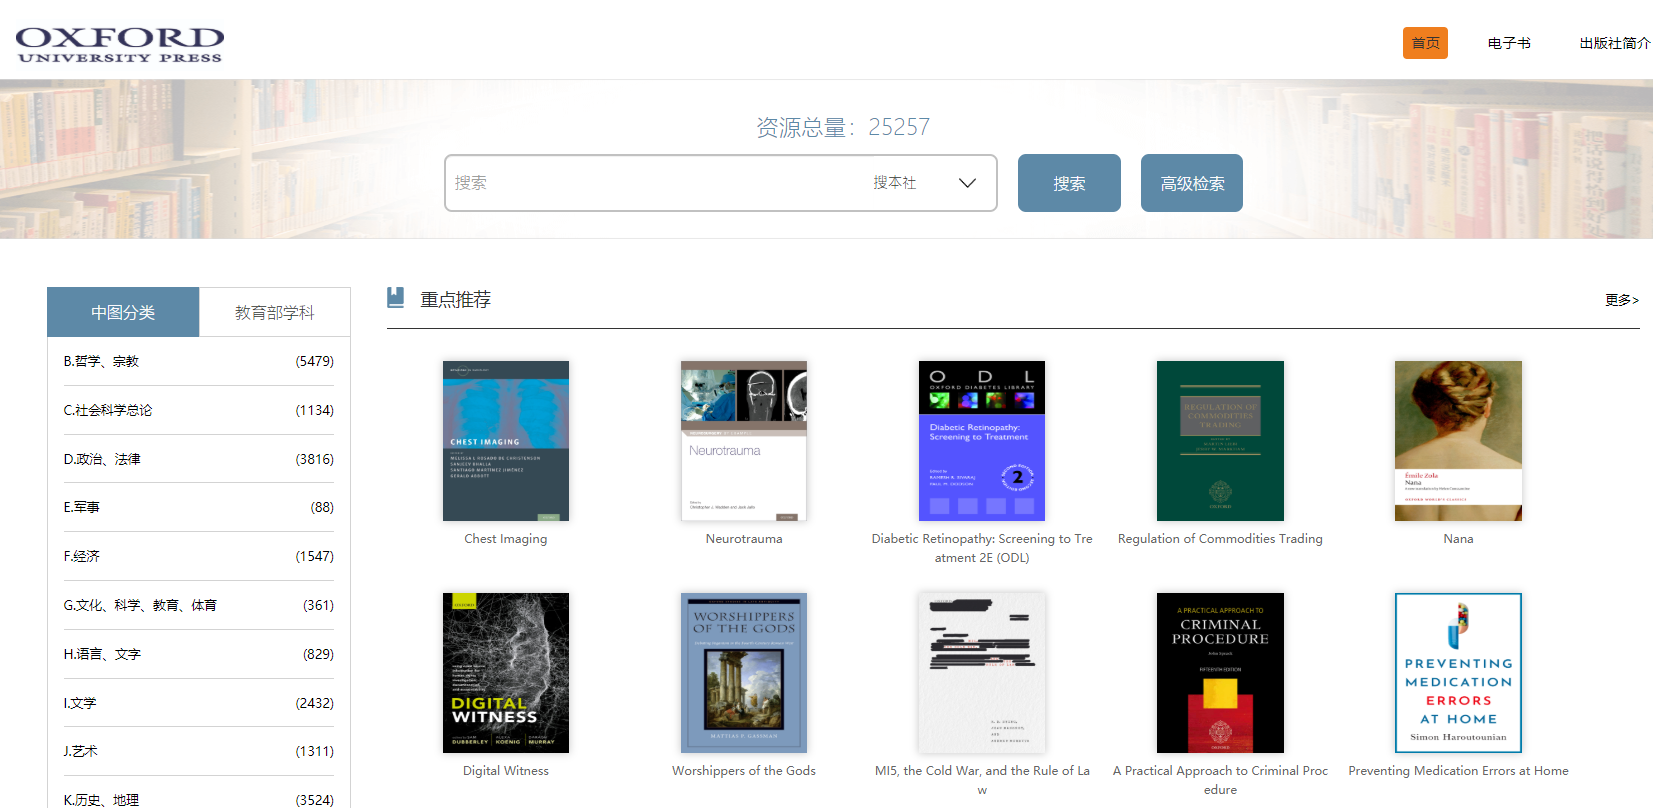Click the 资源总量: 25257 text
The height and width of the screenshot is (808, 1653).
(843, 127)
